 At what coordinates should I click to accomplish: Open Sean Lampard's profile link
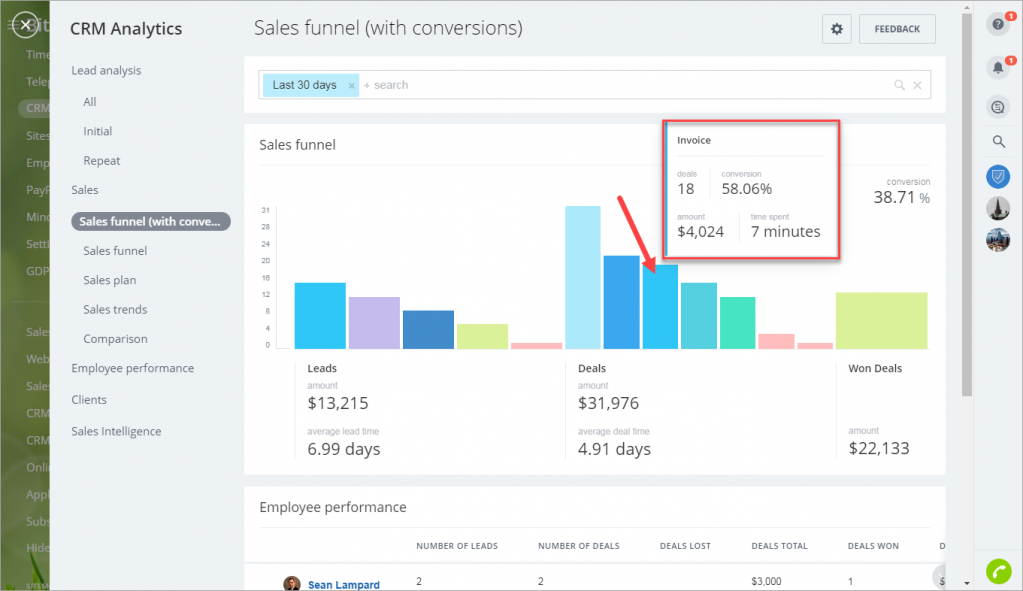343,585
